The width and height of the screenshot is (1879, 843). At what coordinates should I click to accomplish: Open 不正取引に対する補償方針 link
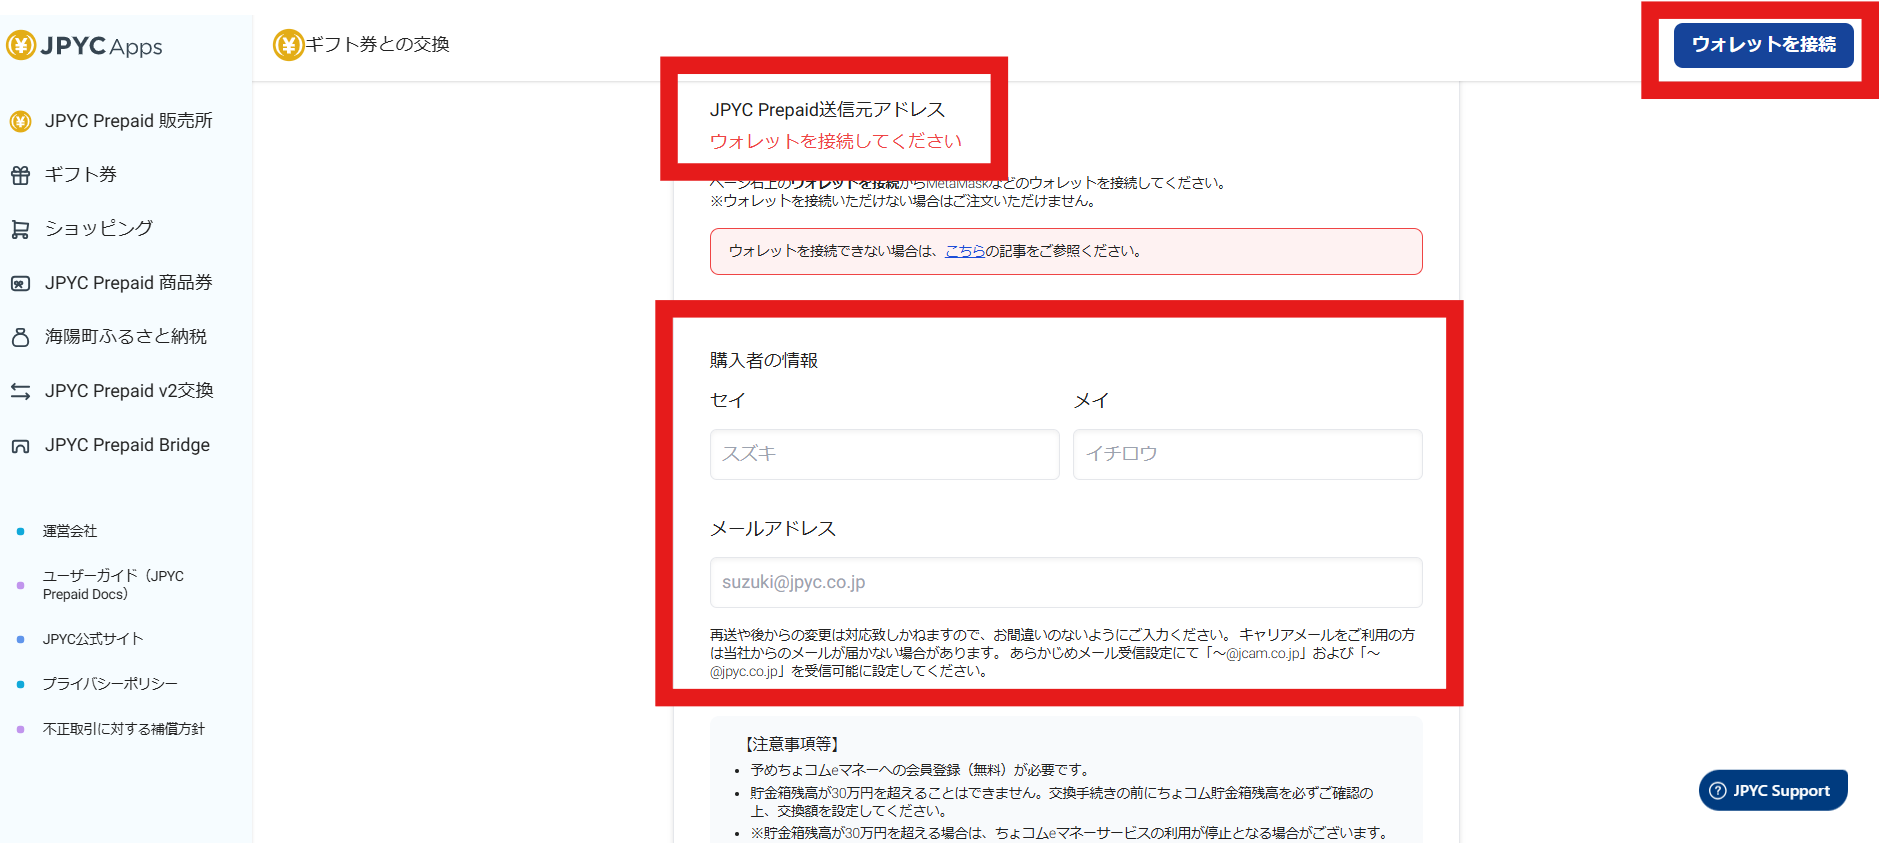pos(124,729)
